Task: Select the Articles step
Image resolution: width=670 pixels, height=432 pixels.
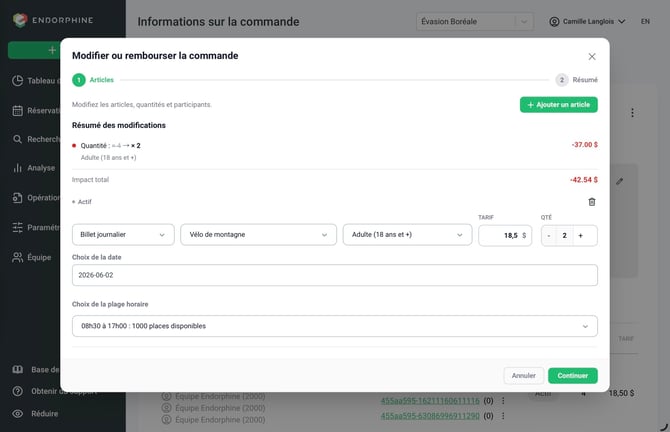Action: (x=93, y=80)
